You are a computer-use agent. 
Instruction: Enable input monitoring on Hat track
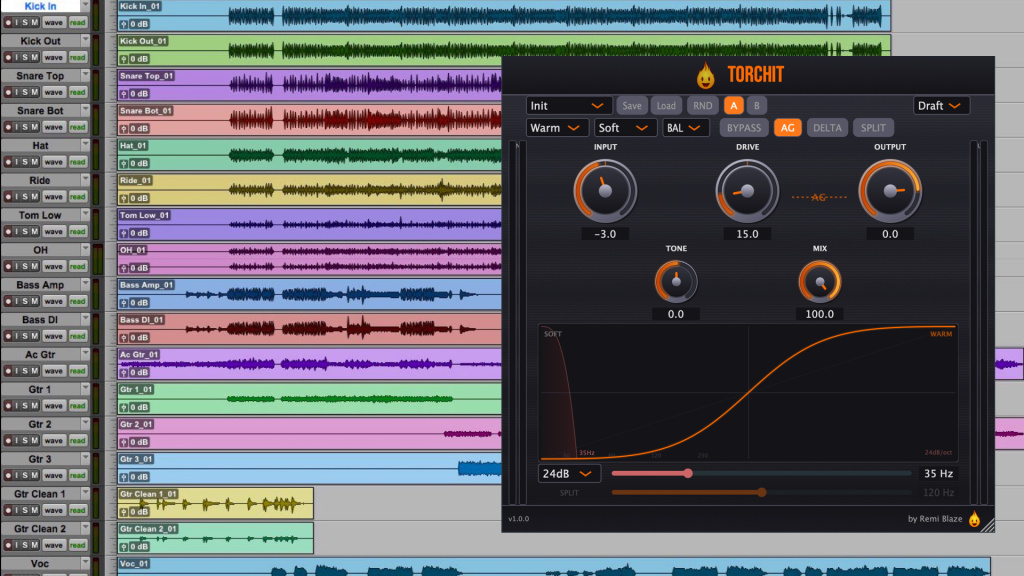pos(17,162)
